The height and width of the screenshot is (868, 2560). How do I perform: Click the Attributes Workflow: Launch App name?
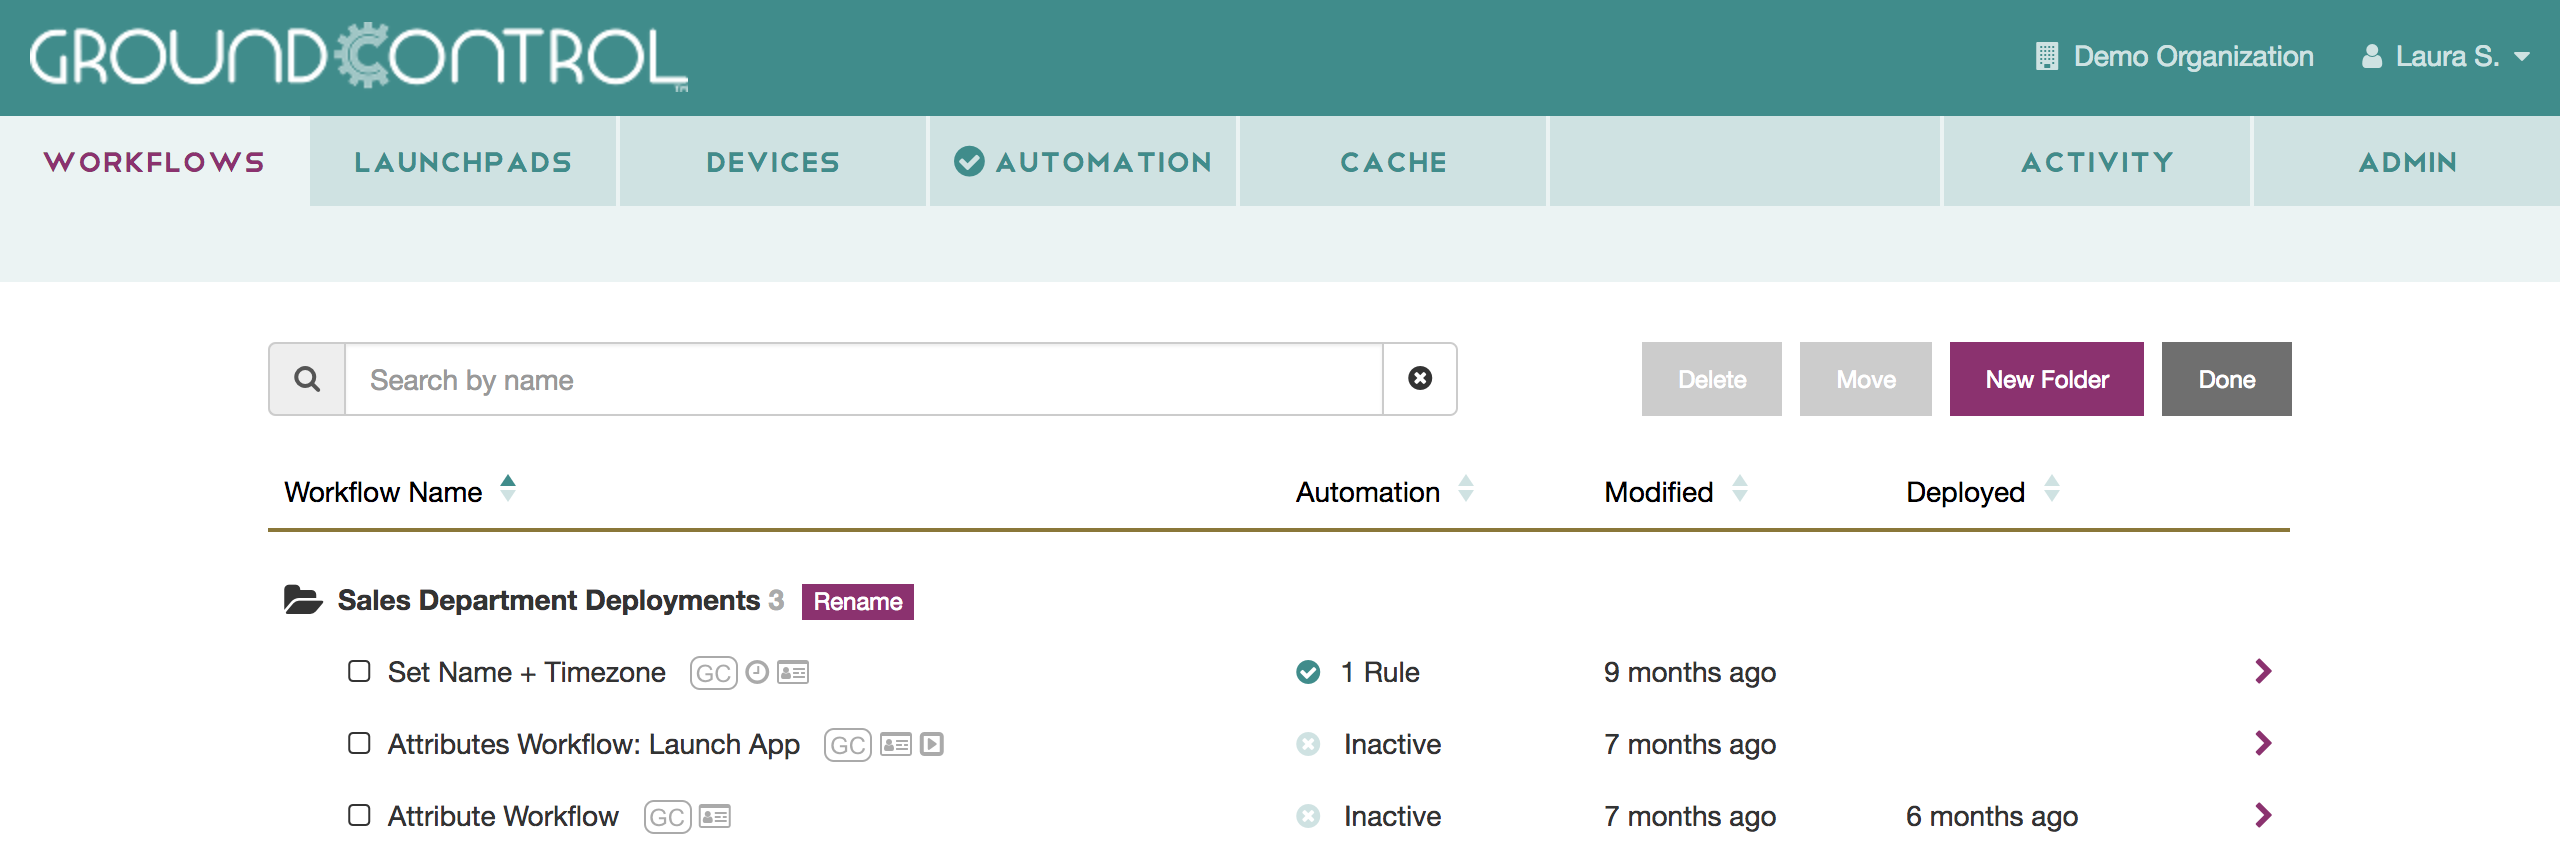pyautogui.click(x=594, y=744)
